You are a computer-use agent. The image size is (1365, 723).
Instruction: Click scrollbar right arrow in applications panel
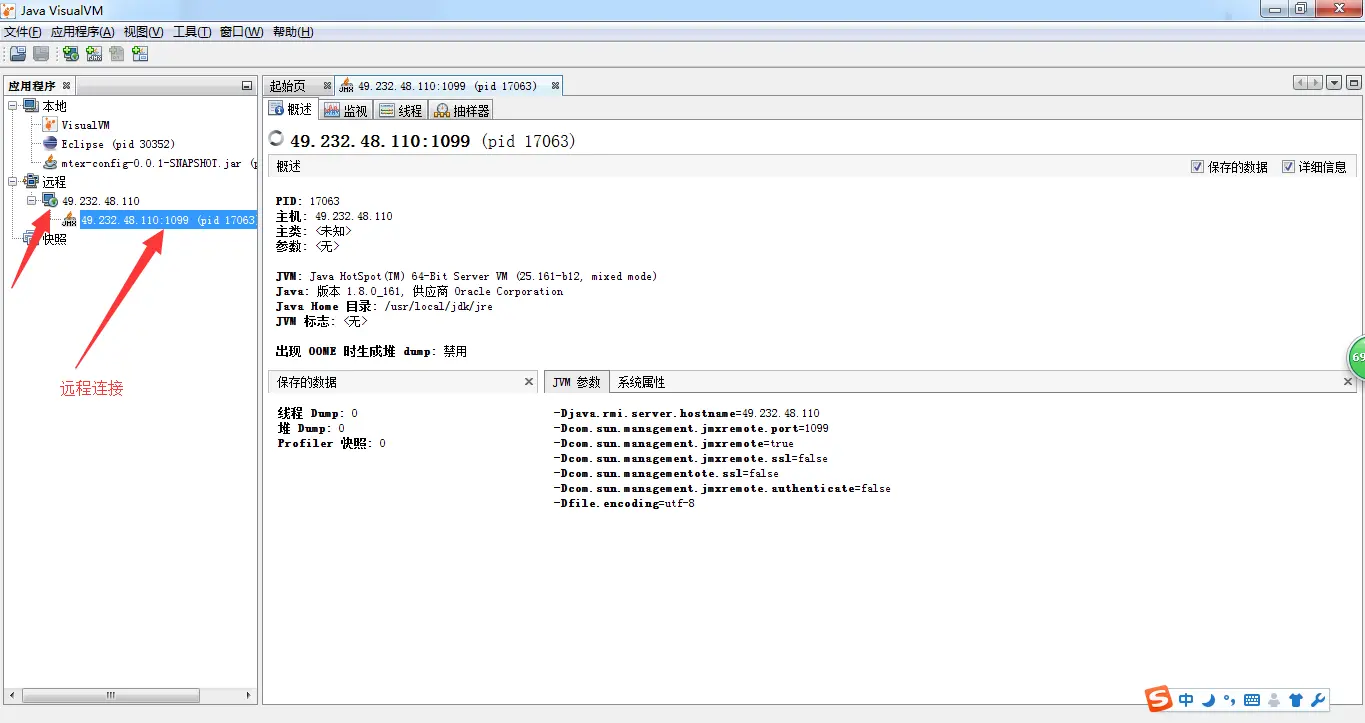coord(249,695)
